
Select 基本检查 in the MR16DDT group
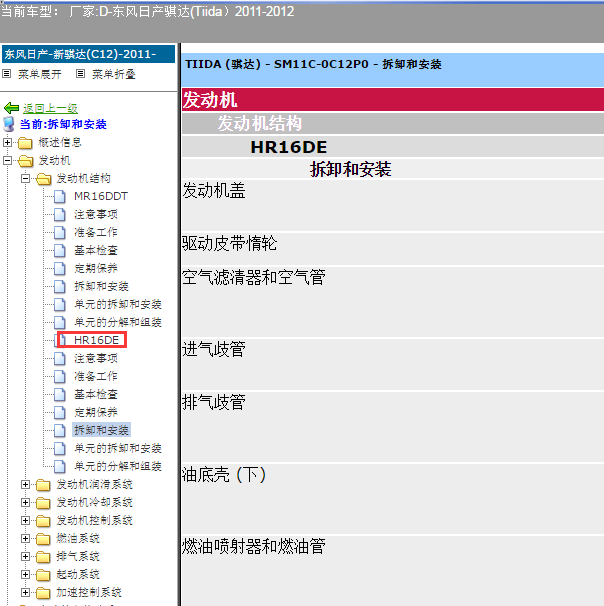tap(96, 250)
